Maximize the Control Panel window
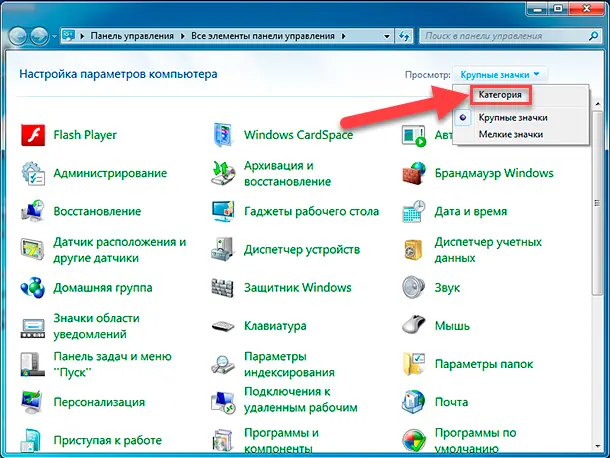 (x=559, y=8)
